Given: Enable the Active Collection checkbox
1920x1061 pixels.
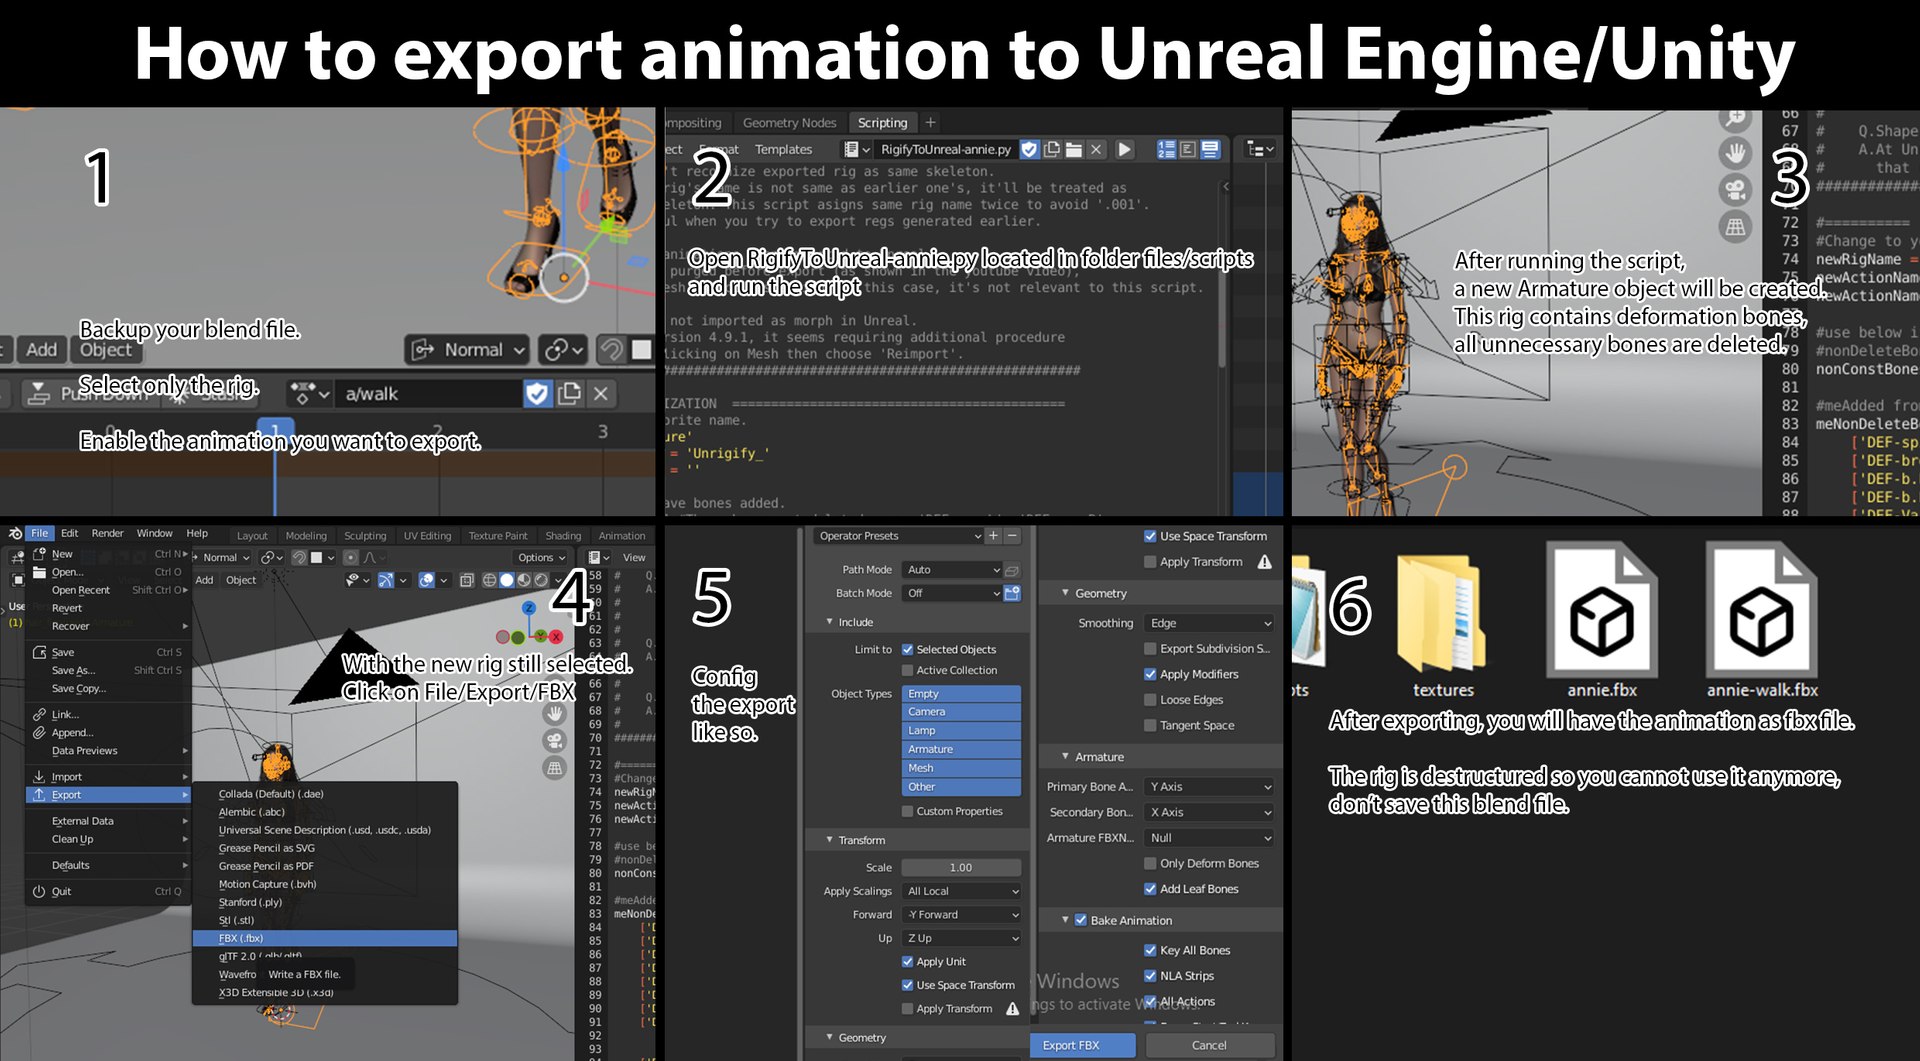Looking at the screenshot, I should [907, 670].
